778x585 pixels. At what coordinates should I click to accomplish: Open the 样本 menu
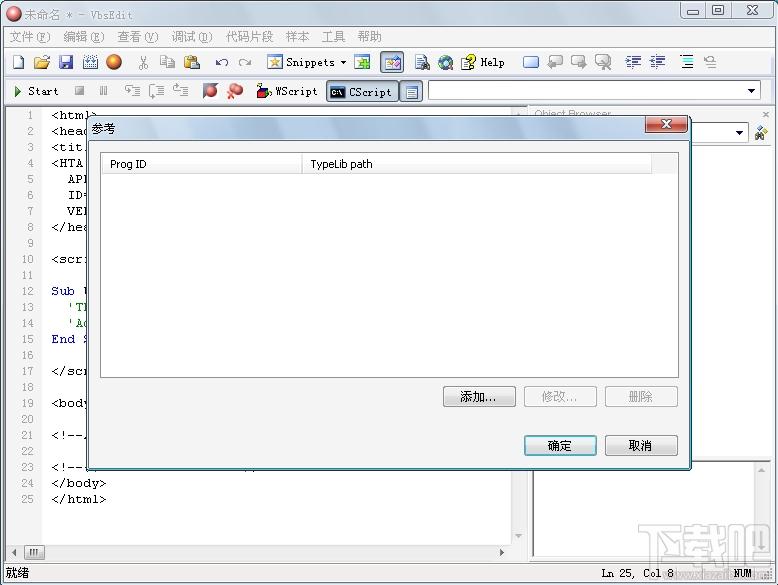[x=298, y=37]
